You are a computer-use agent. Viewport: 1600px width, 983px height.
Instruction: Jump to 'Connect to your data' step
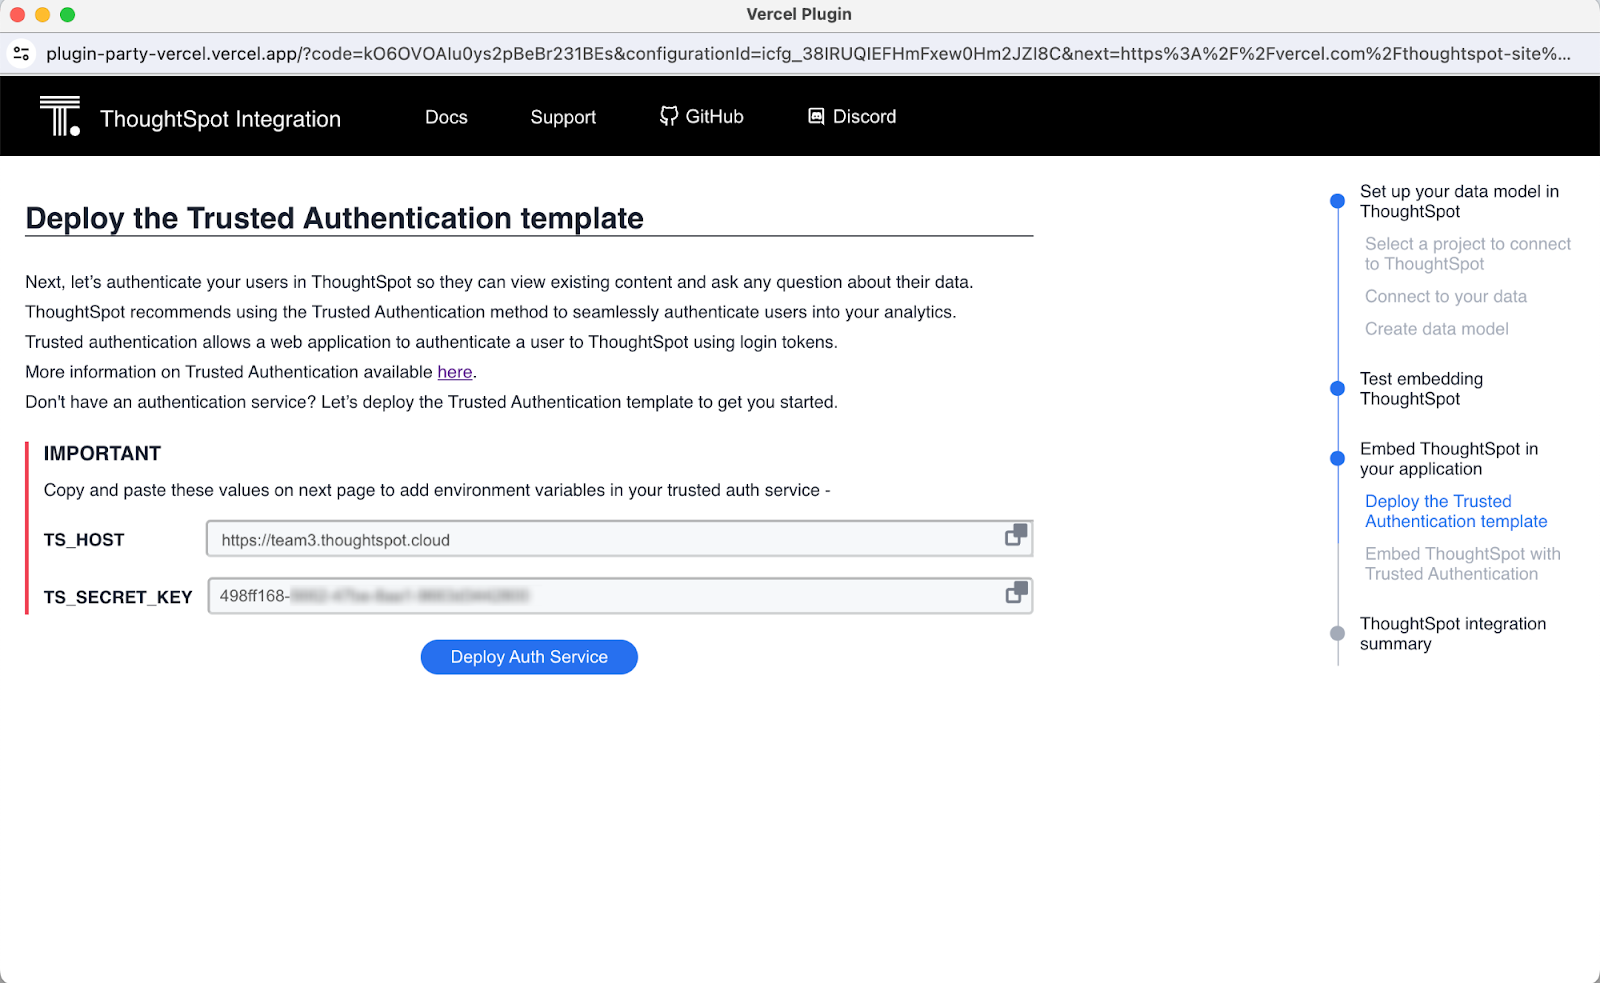[1445, 296]
